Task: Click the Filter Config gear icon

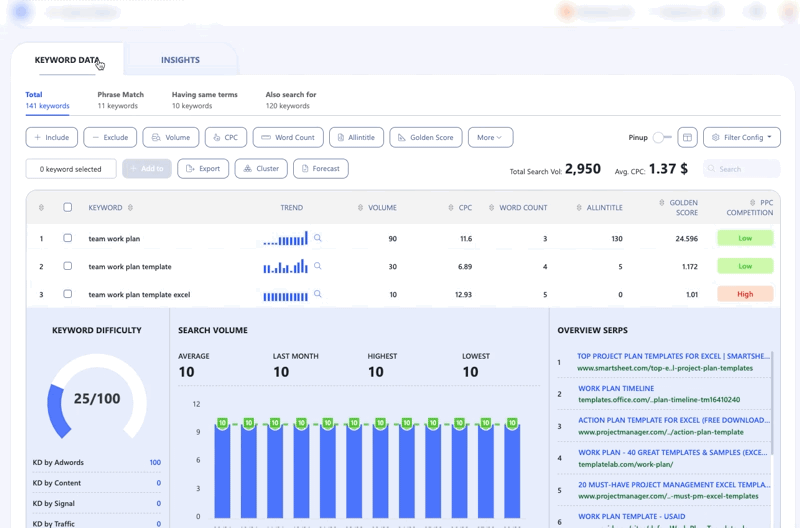Action: tap(715, 137)
